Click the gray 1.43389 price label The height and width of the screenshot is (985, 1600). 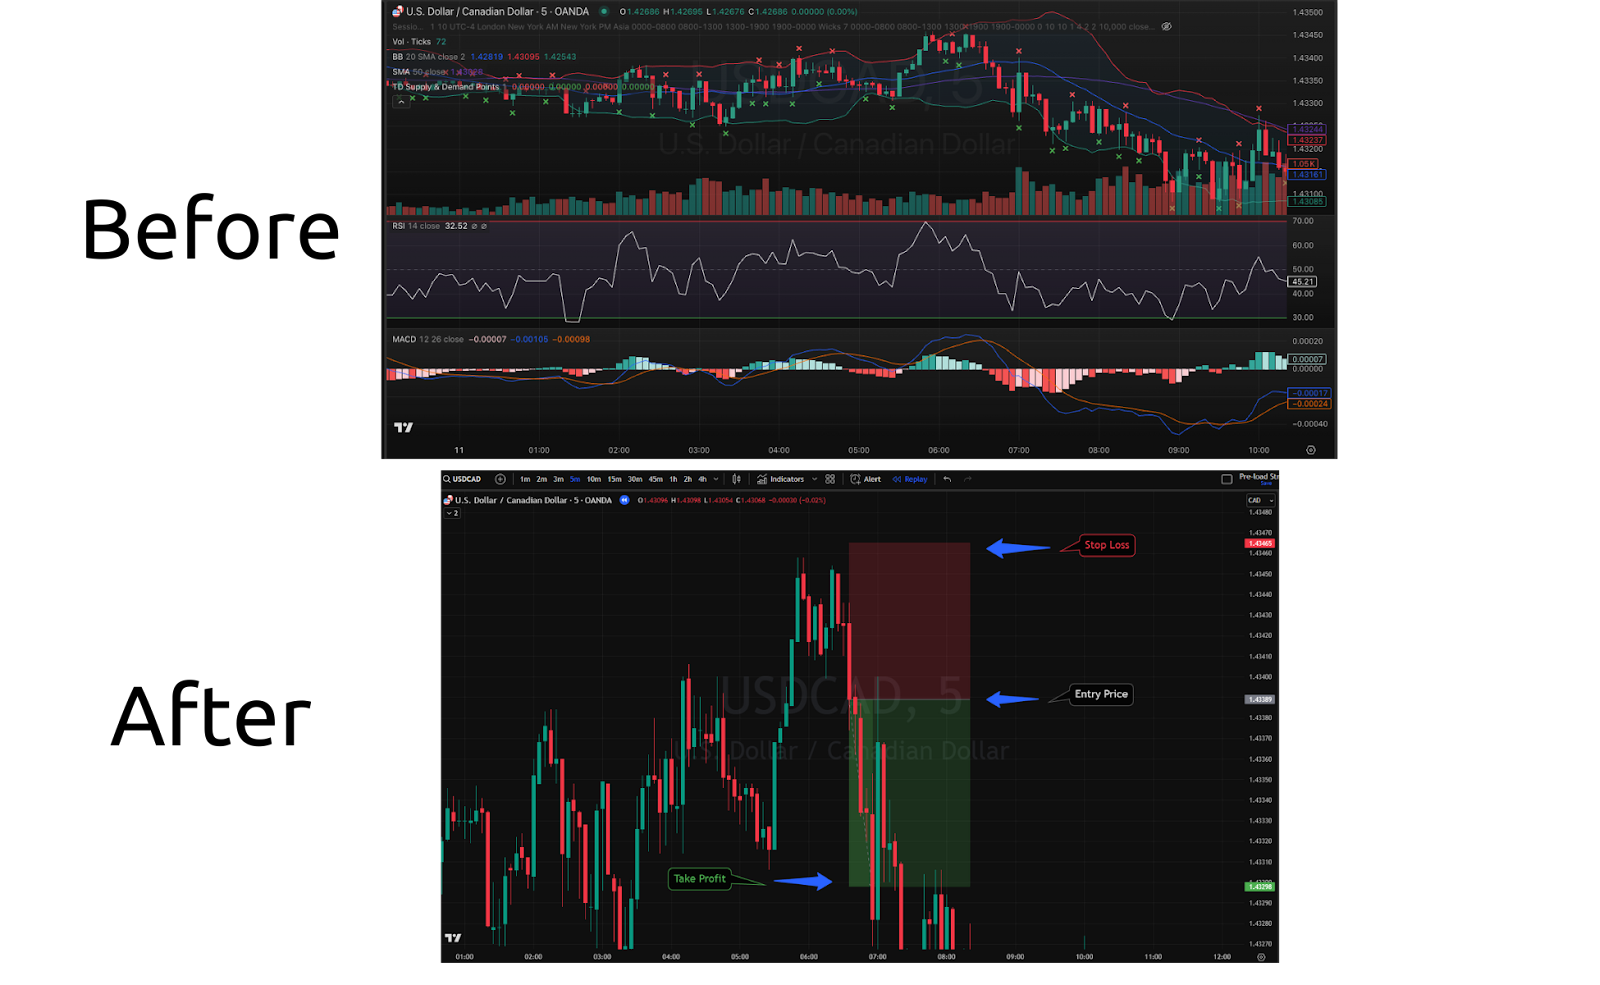(x=1259, y=699)
